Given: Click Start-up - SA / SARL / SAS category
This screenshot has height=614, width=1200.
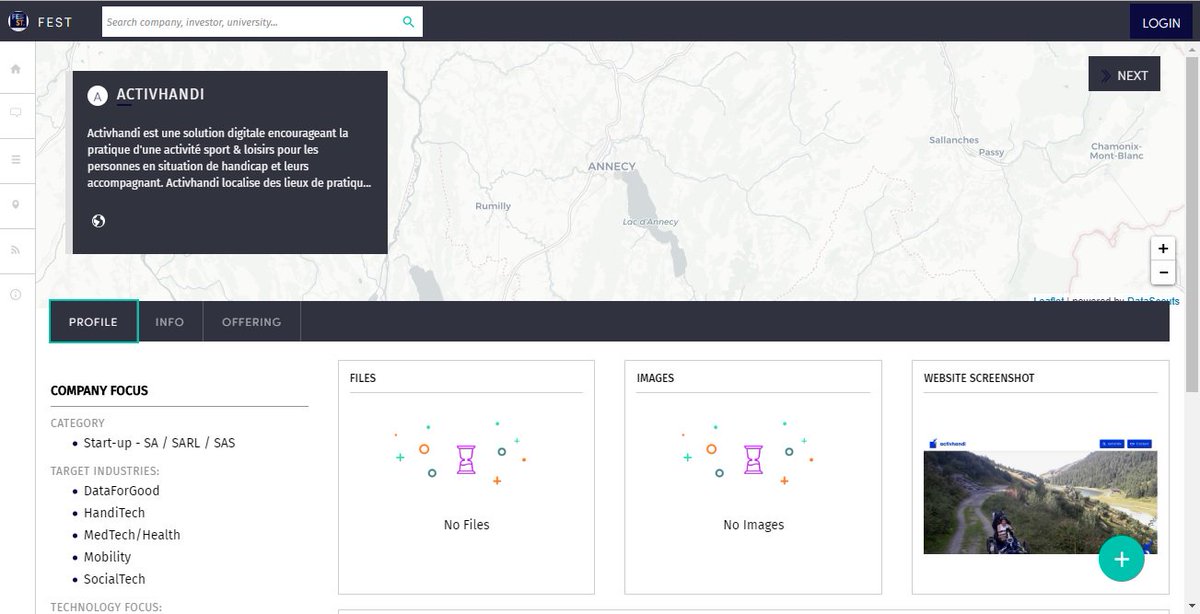Looking at the screenshot, I should (159, 443).
